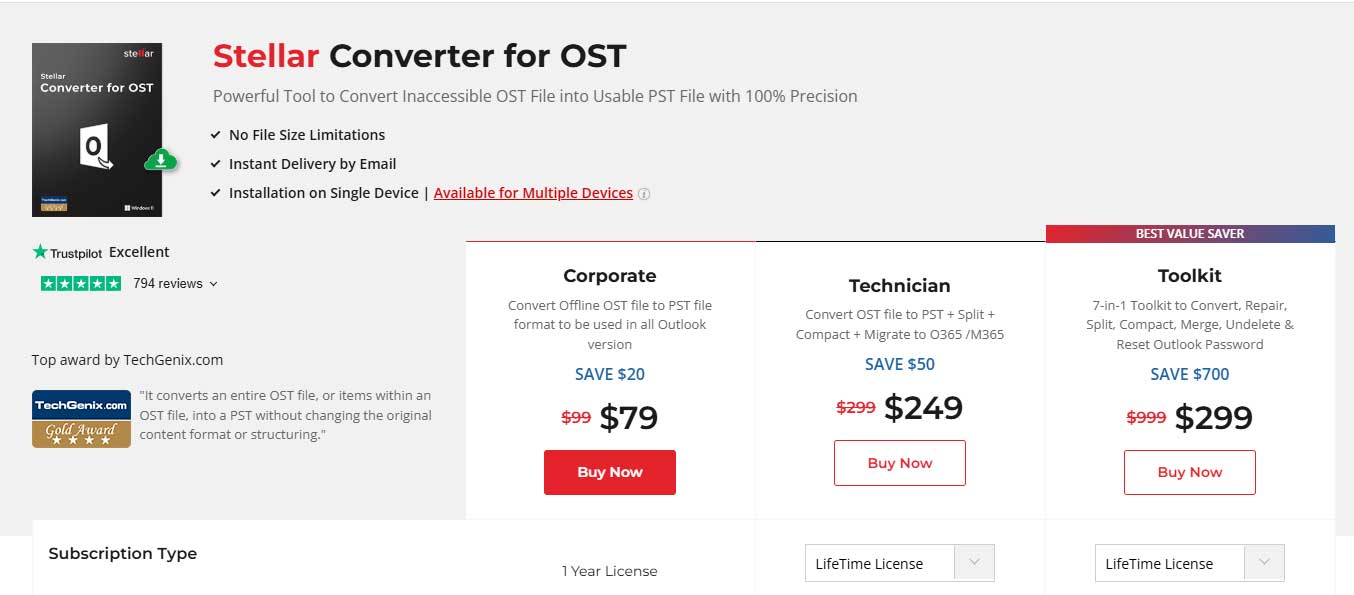Select the Corporate plan header

[609, 275]
